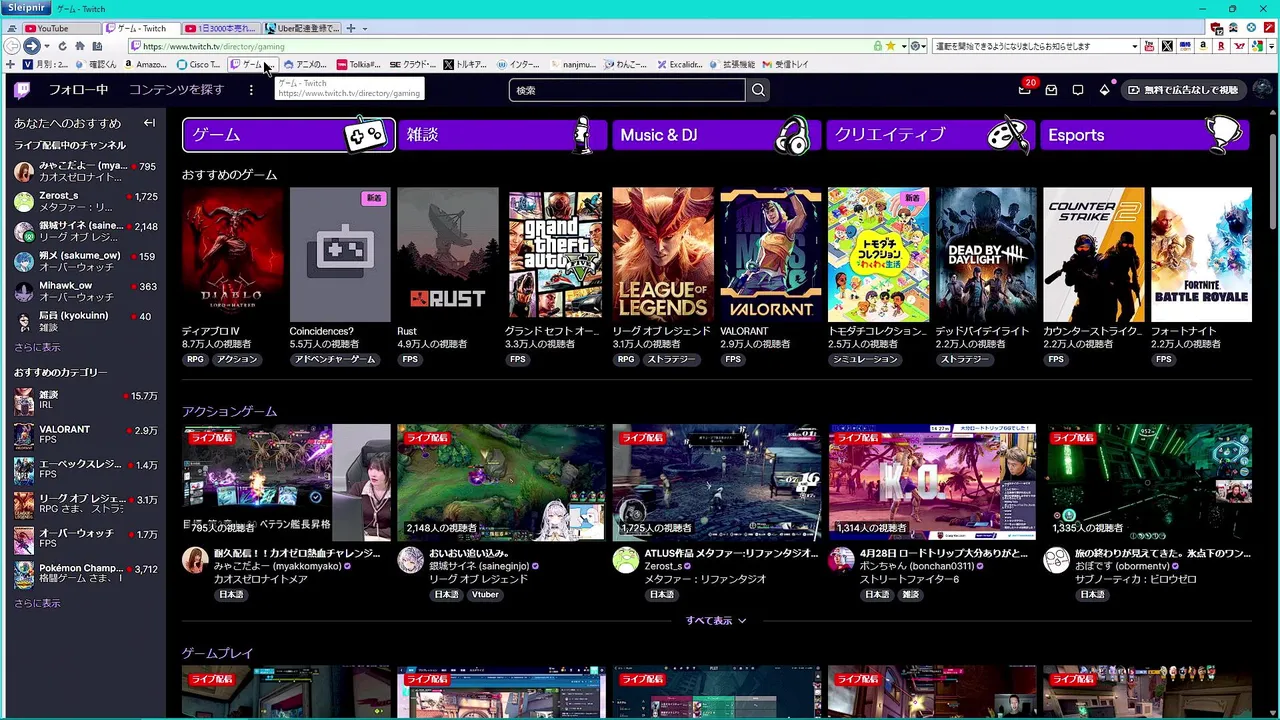1280x720 pixels.
Task: Open the Bits crown icon
Action: 1104,90
